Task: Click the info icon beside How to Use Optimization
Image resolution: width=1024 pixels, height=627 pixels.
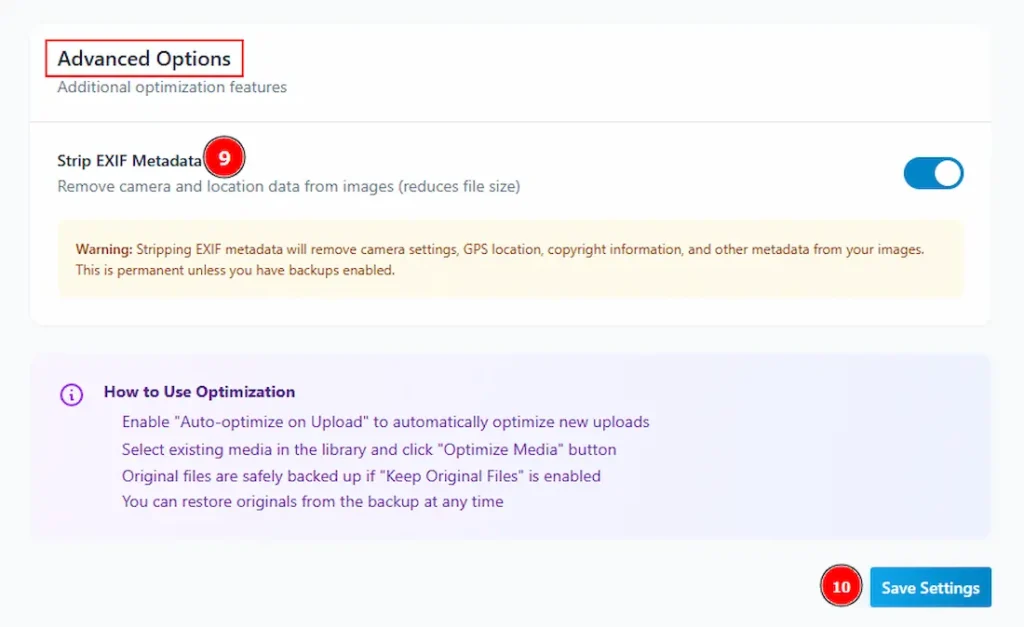Action: [71, 394]
